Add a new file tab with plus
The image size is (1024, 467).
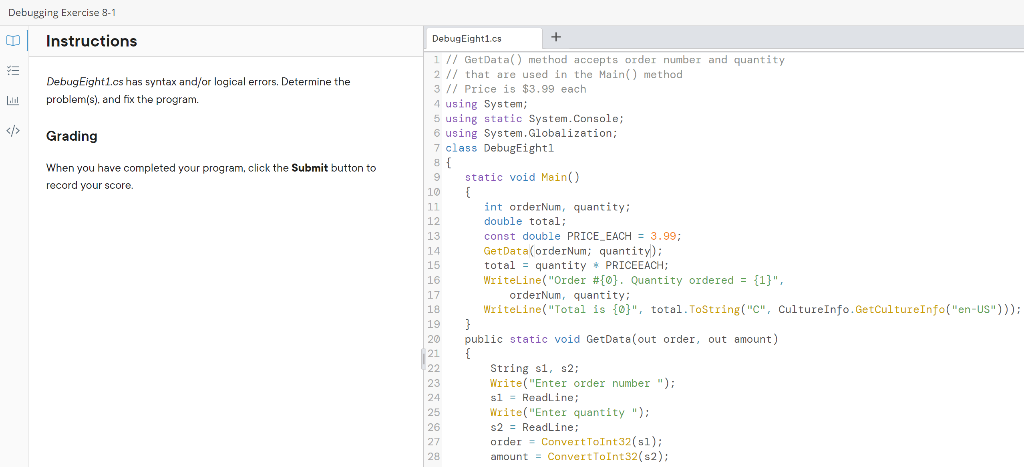(x=556, y=37)
